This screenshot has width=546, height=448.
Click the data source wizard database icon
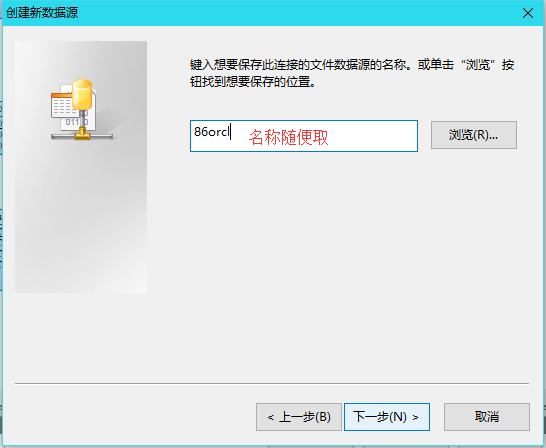82,110
